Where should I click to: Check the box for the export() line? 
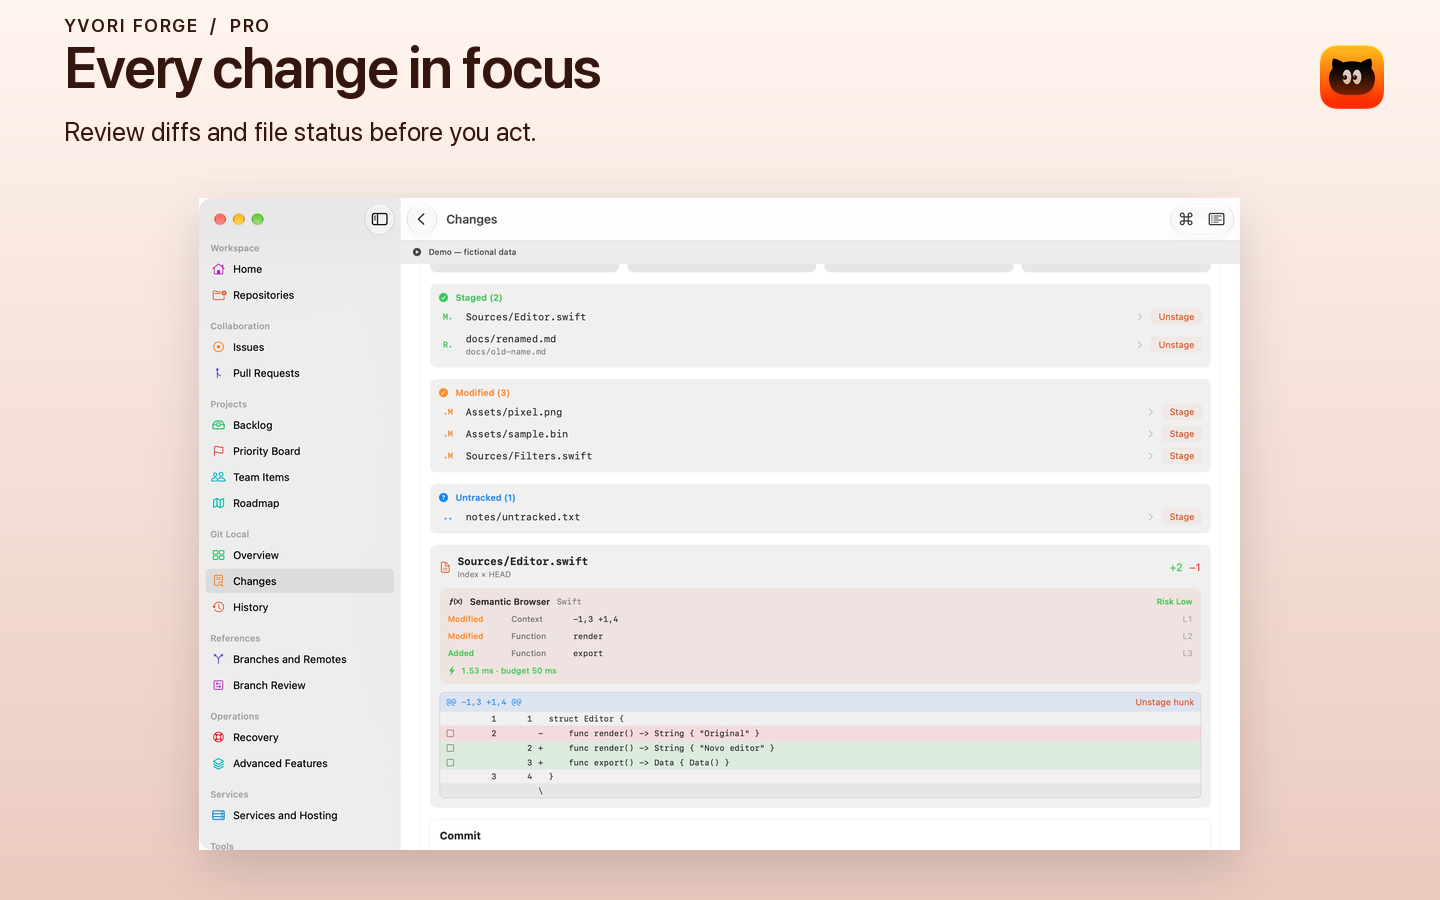click(x=450, y=763)
